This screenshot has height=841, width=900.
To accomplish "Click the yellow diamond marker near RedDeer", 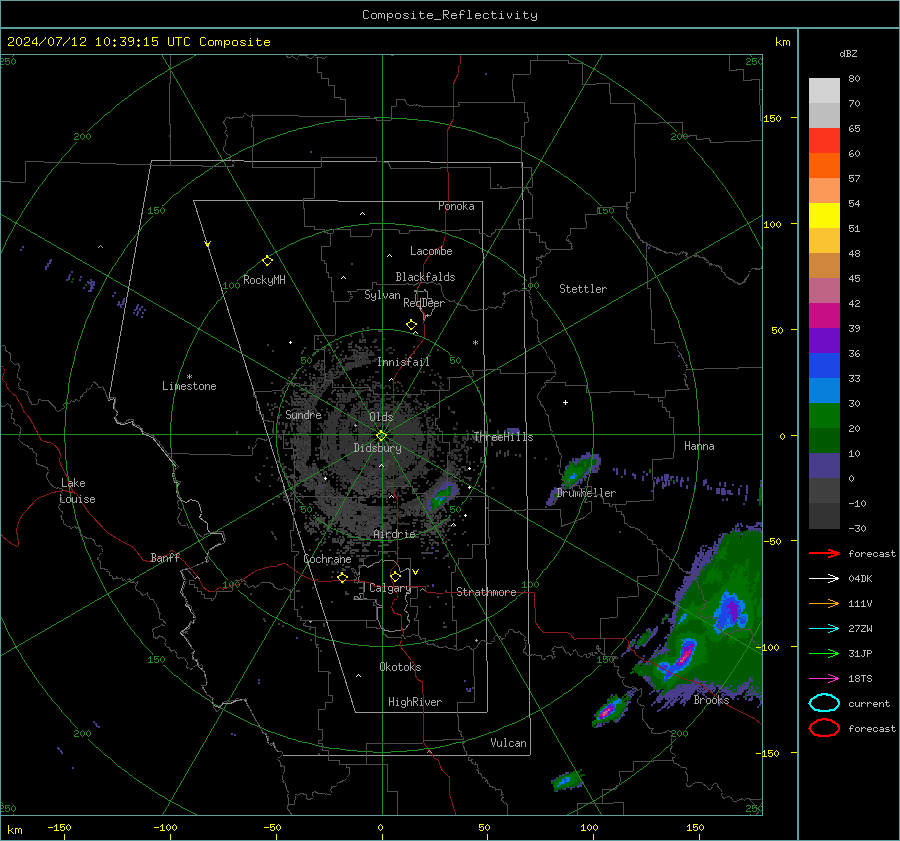I will tap(411, 325).
